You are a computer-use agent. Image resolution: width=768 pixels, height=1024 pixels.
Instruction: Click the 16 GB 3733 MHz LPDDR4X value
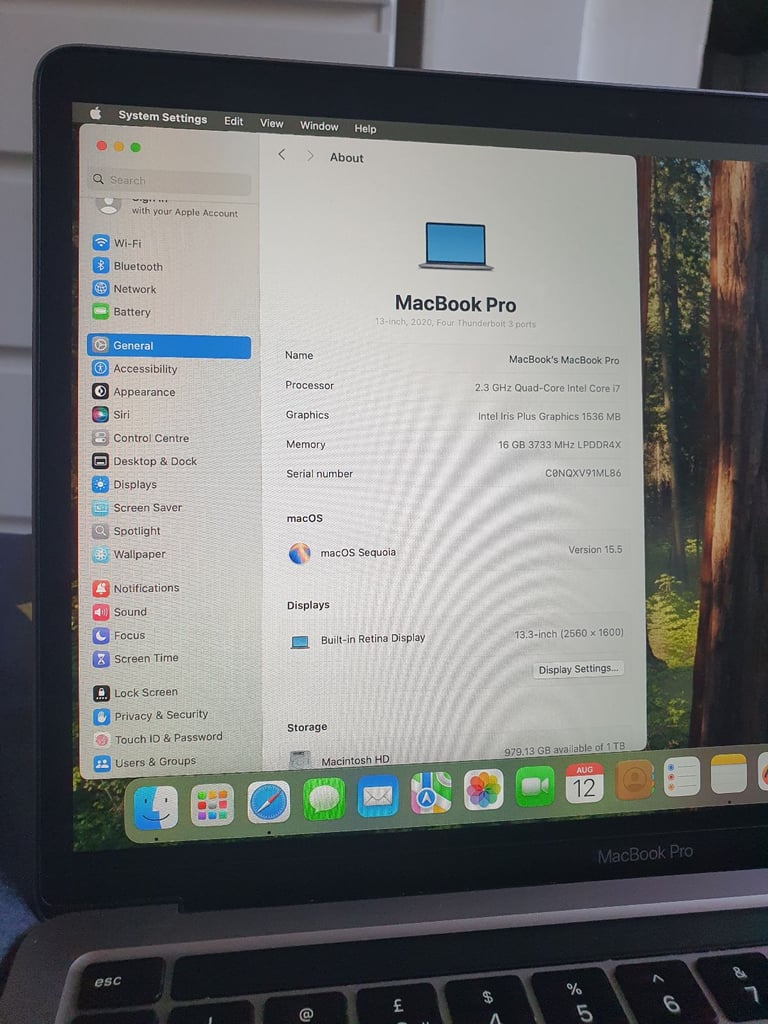click(x=560, y=445)
